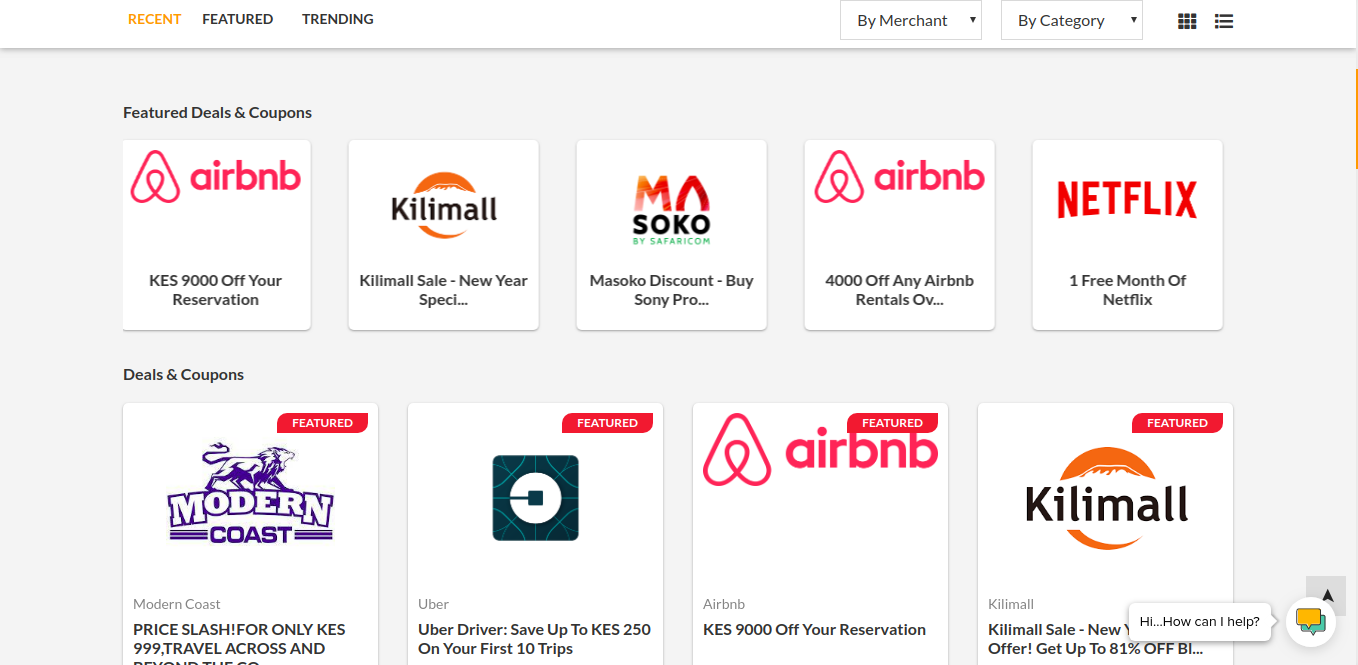Open the Airbnb logo in Deals & Coupons
The width and height of the screenshot is (1358, 665).
click(x=821, y=450)
